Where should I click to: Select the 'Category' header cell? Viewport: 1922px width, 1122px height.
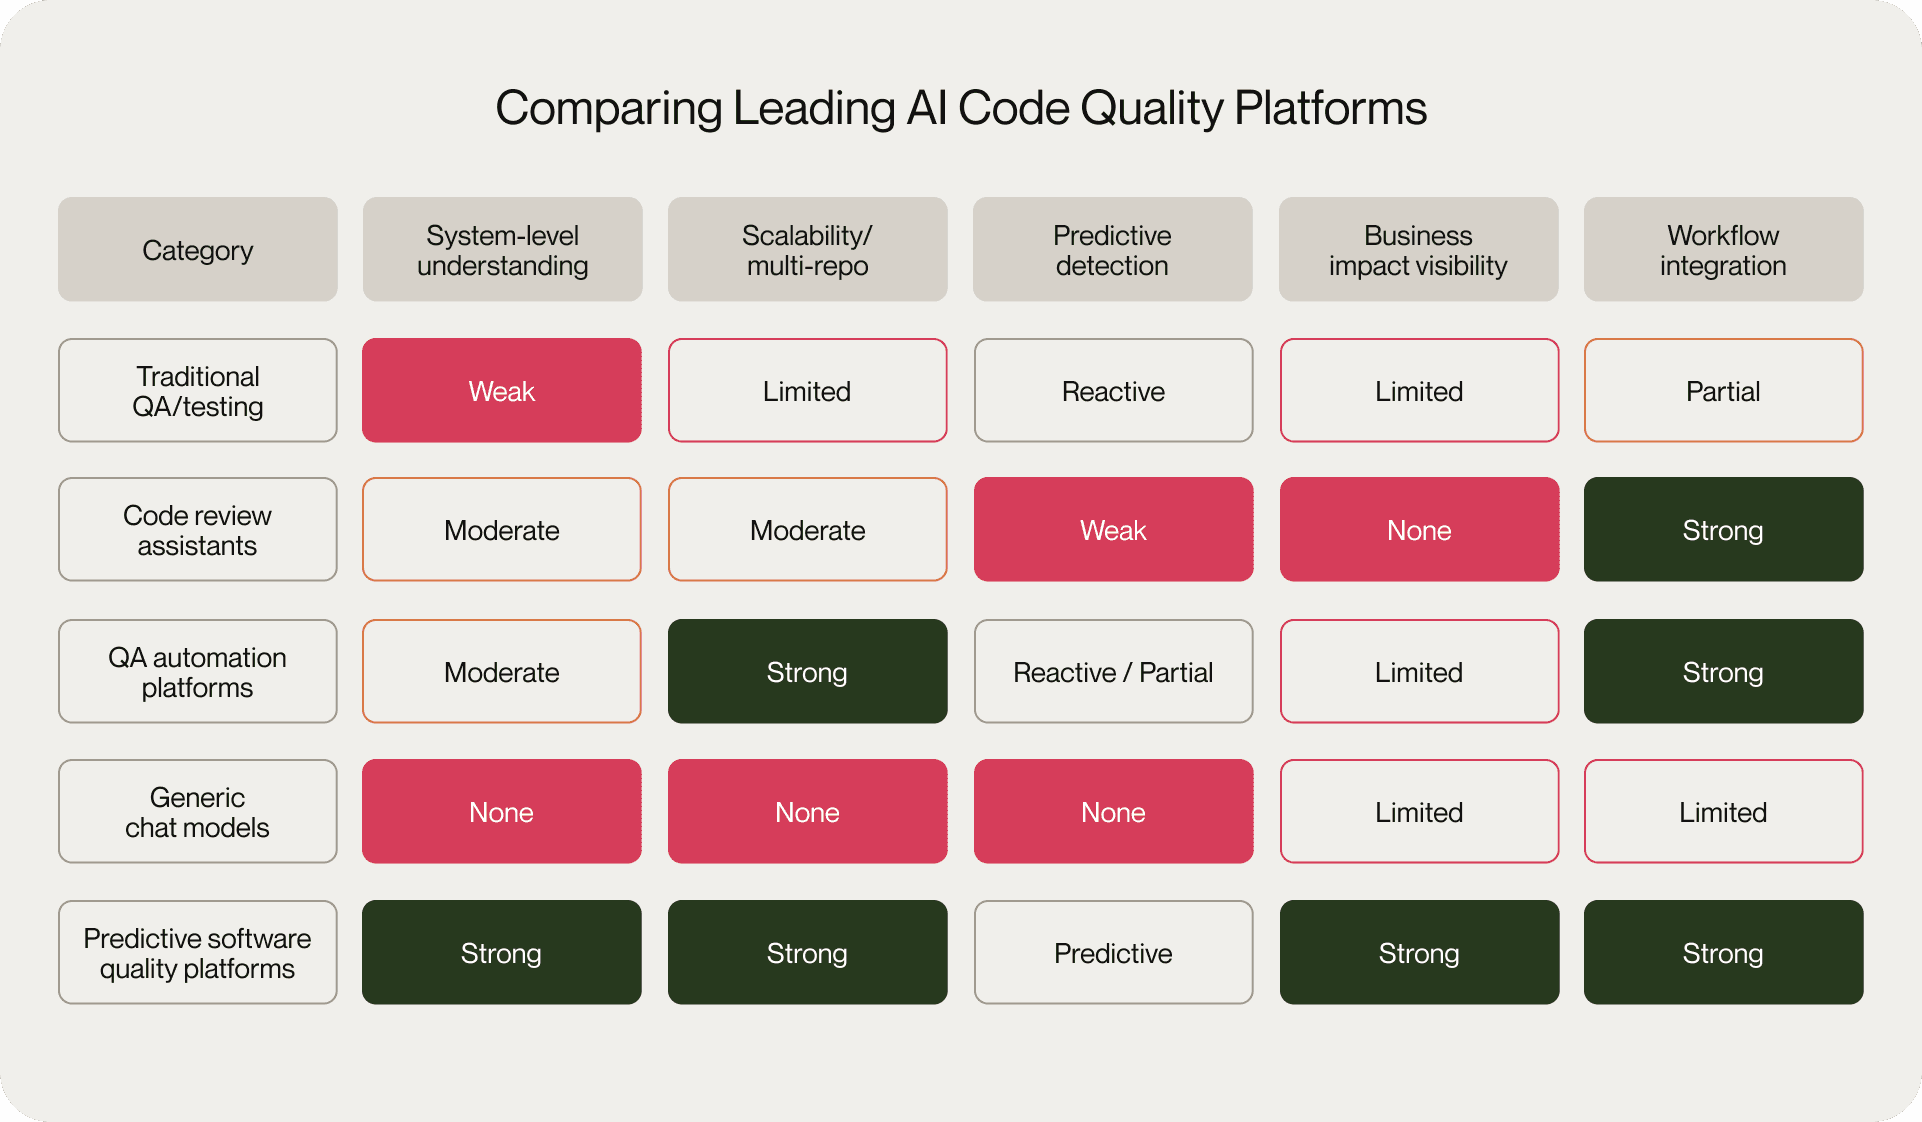[x=197, y=250]
